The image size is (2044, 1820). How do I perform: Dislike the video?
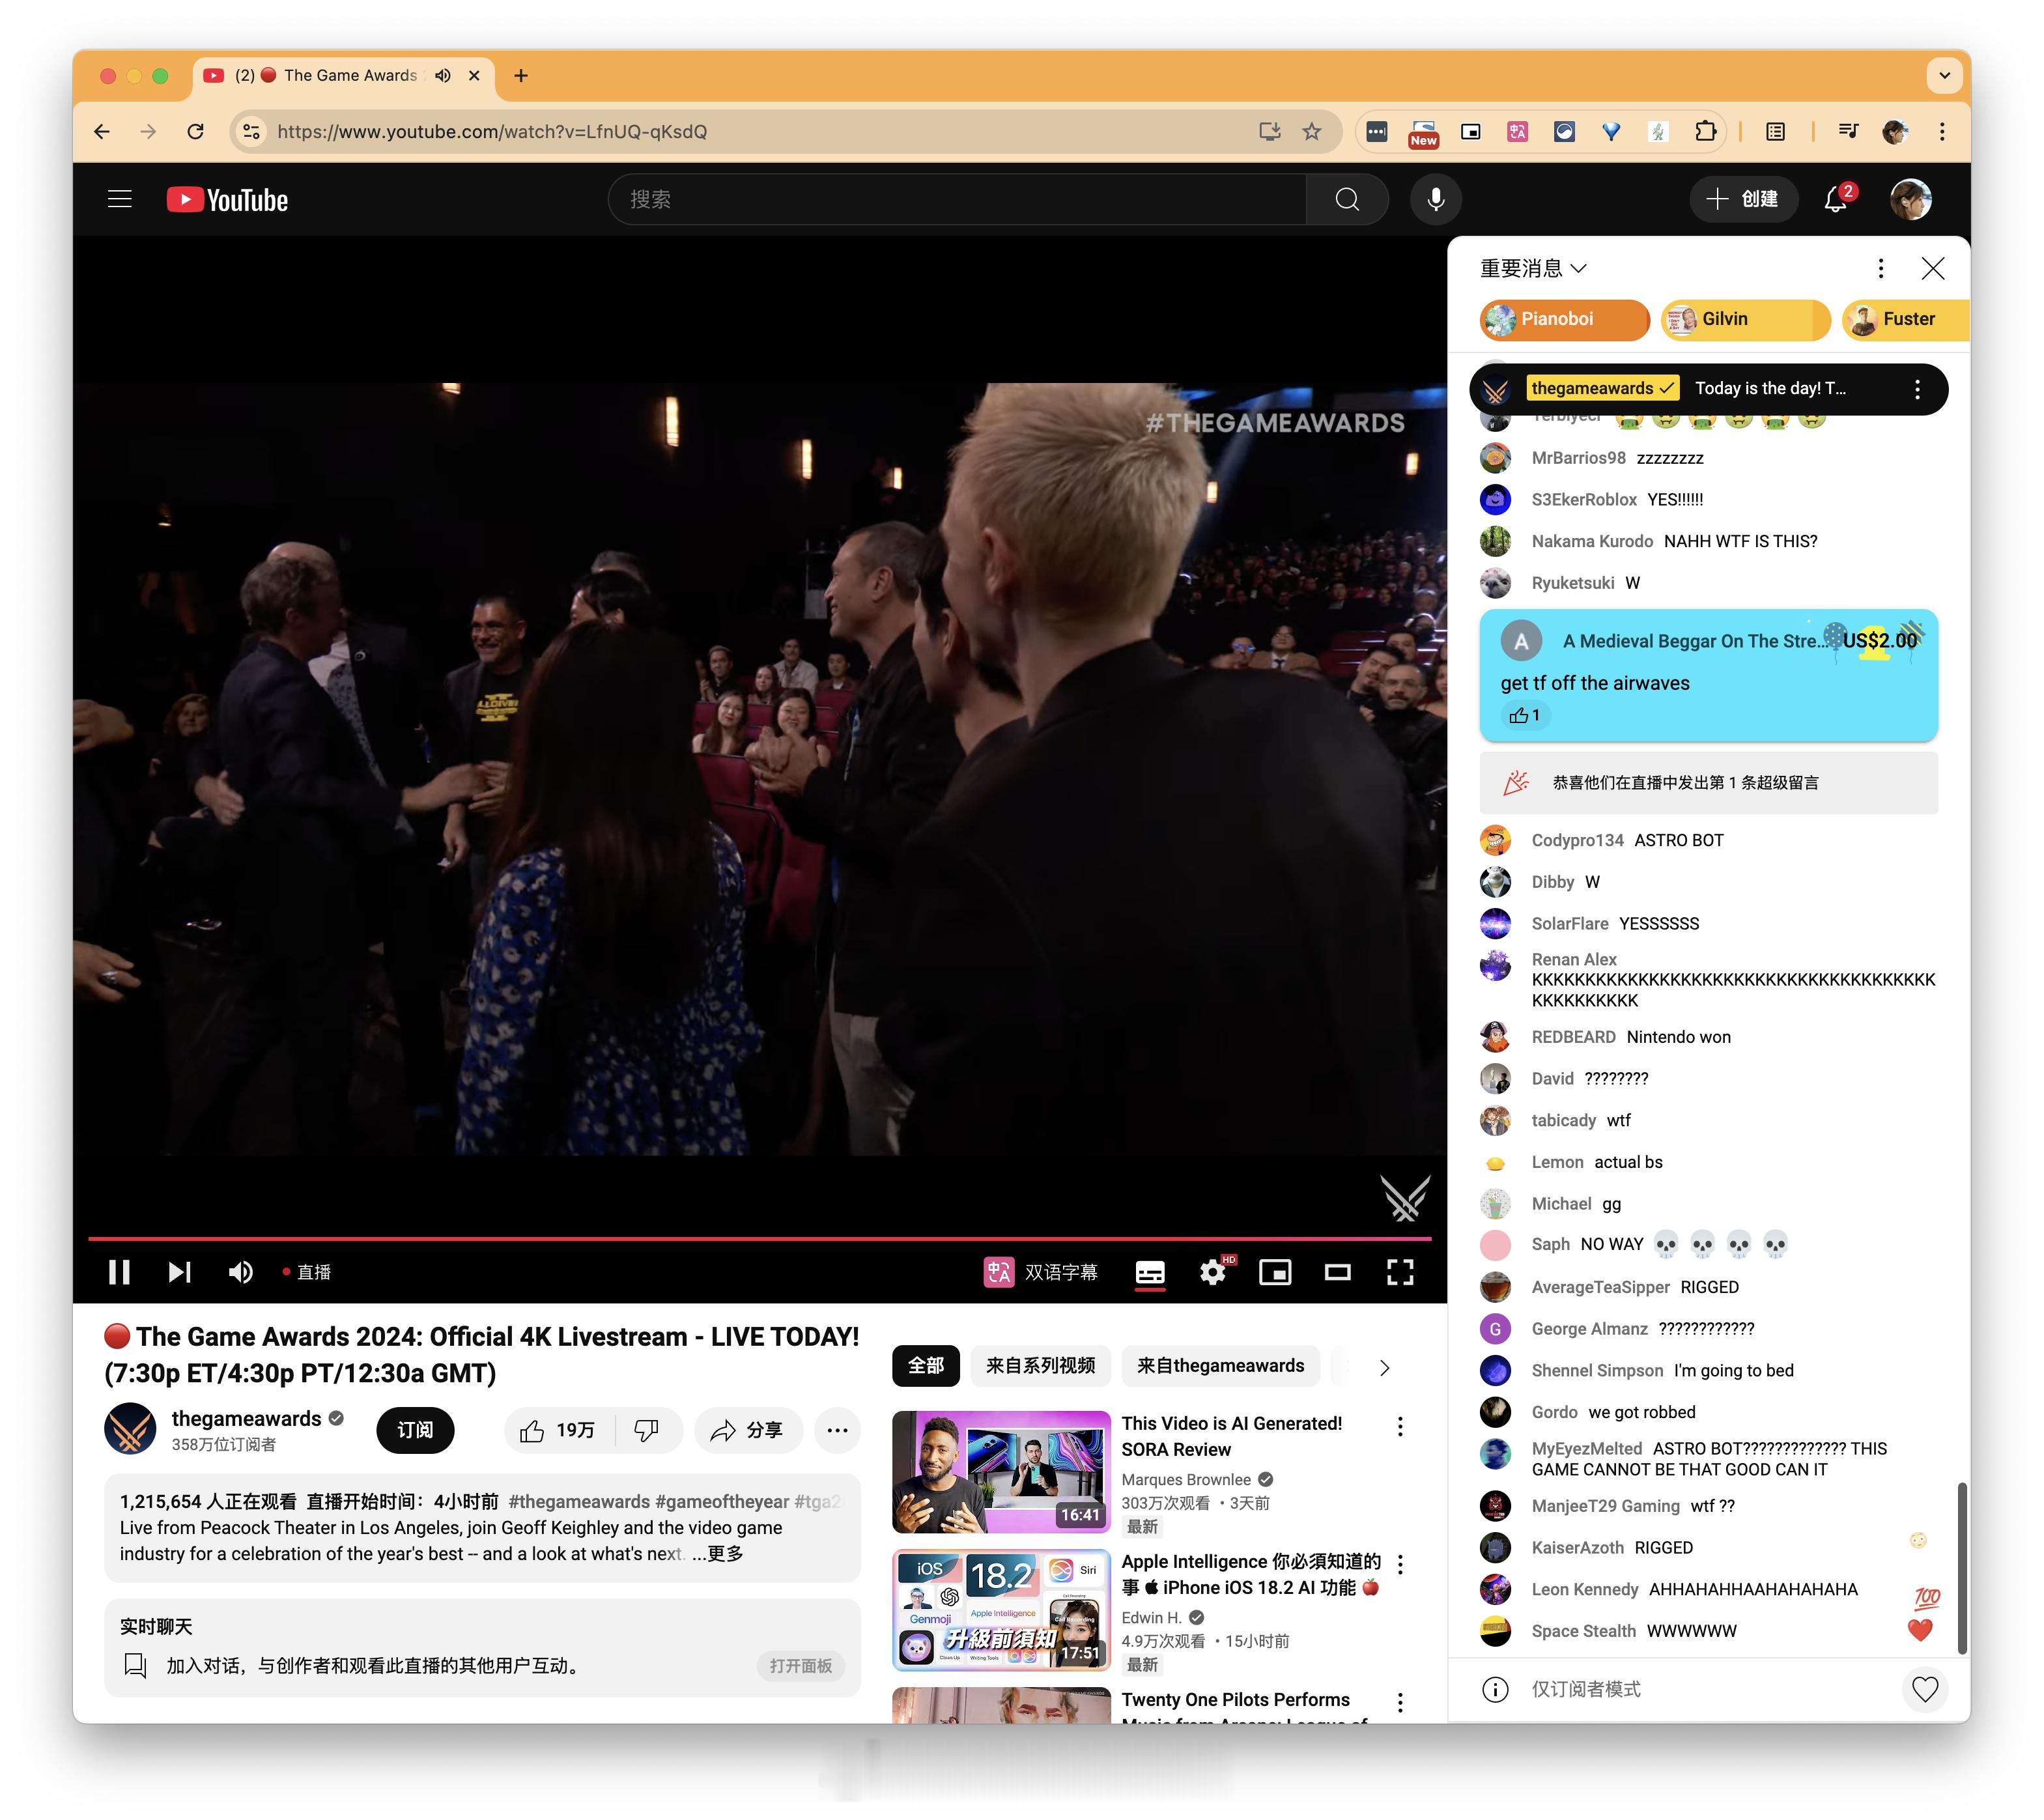[x=647, y=1430]
